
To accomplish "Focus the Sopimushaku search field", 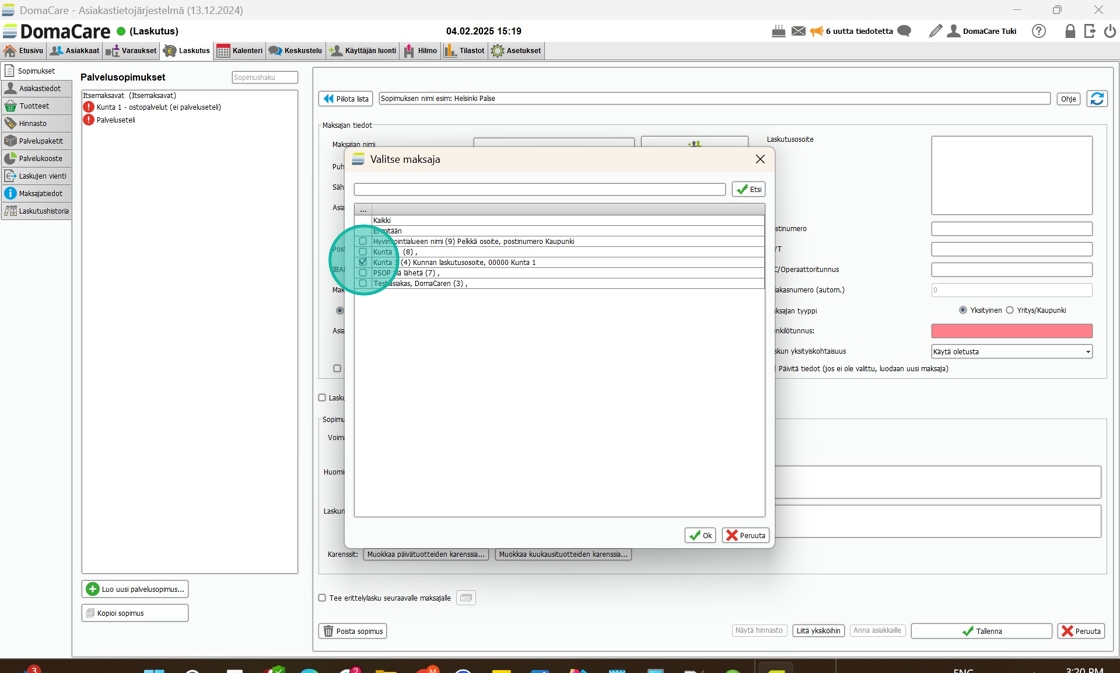I will (265, 77).
